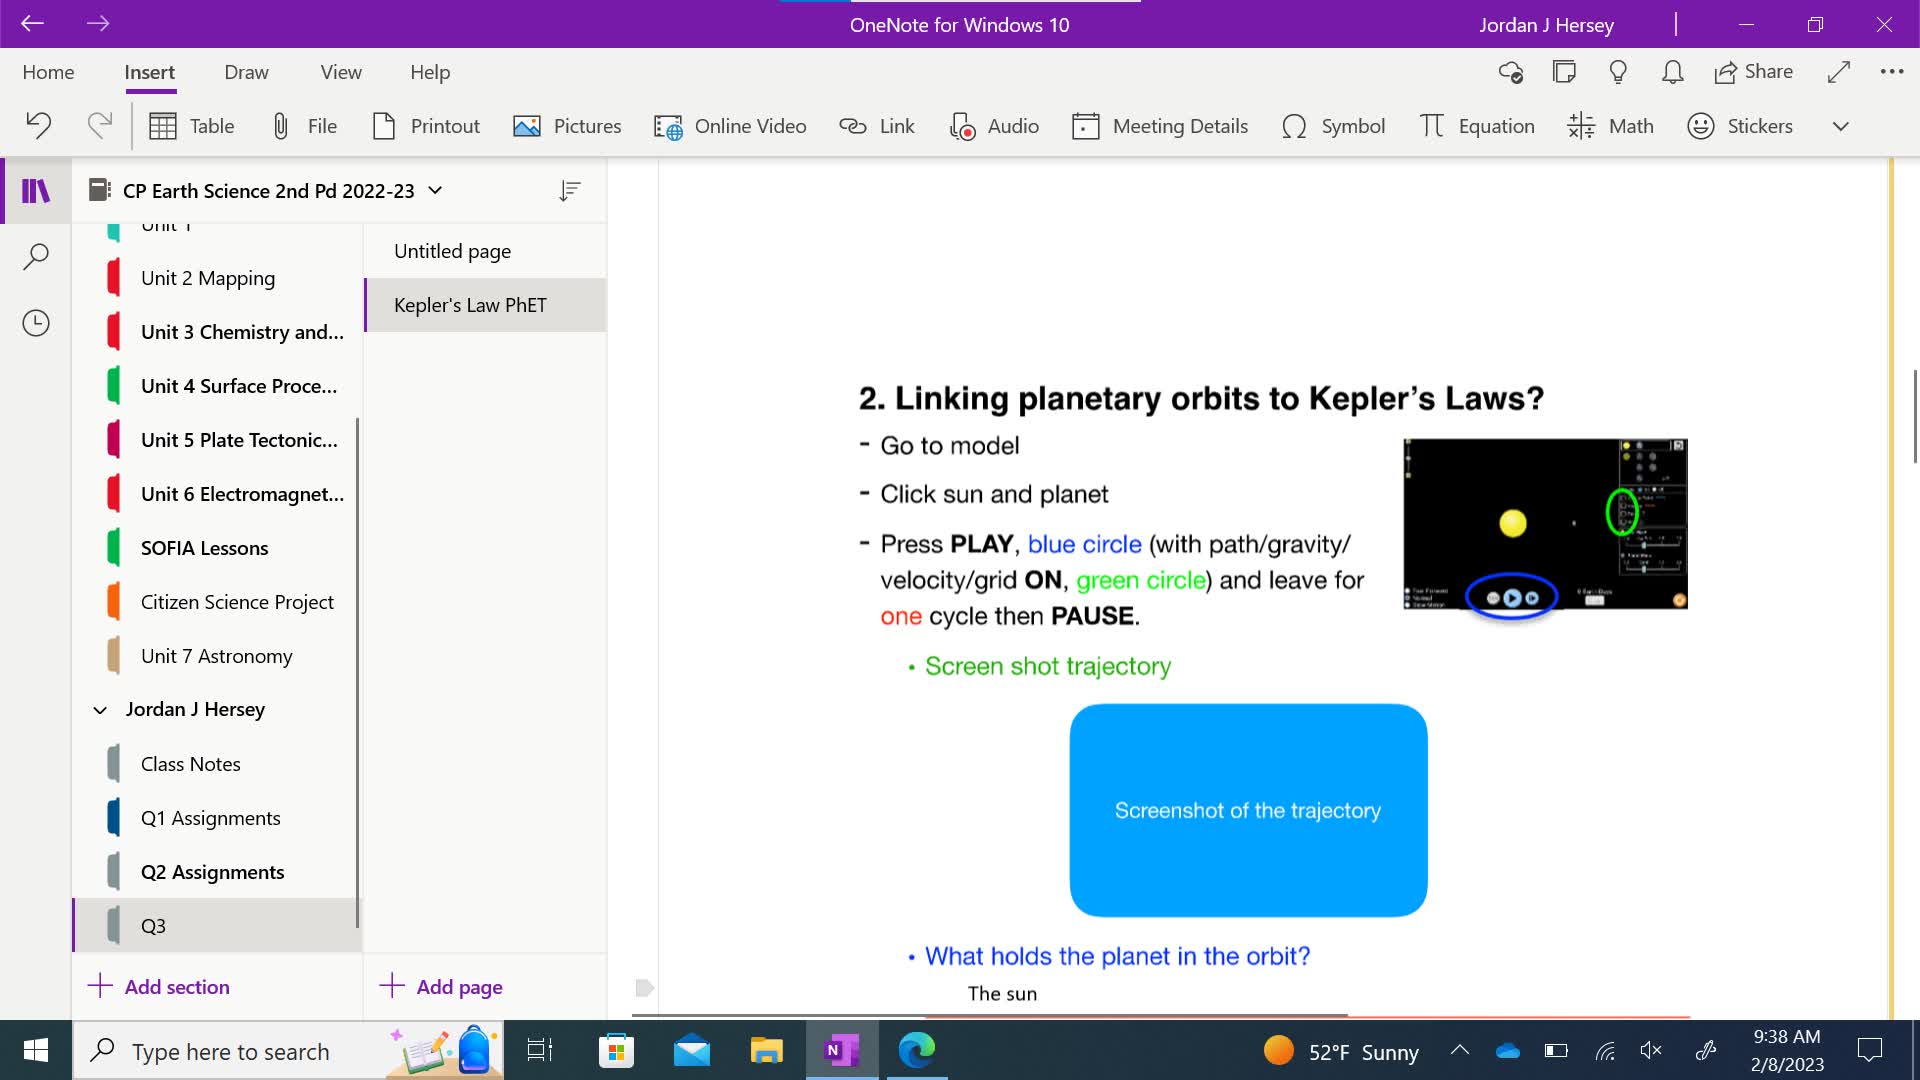Toggle full screen mode arrow icon
This screenshot has height=1080, width=1920.
(1838, 72)
